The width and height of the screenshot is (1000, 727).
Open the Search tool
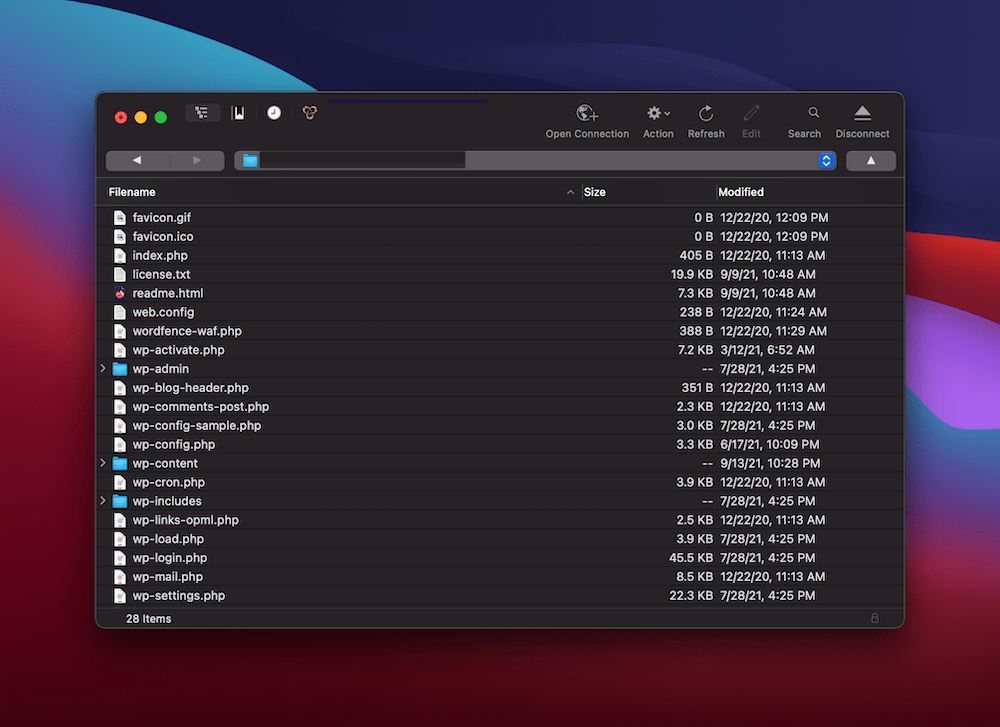[x=813, y=113]
